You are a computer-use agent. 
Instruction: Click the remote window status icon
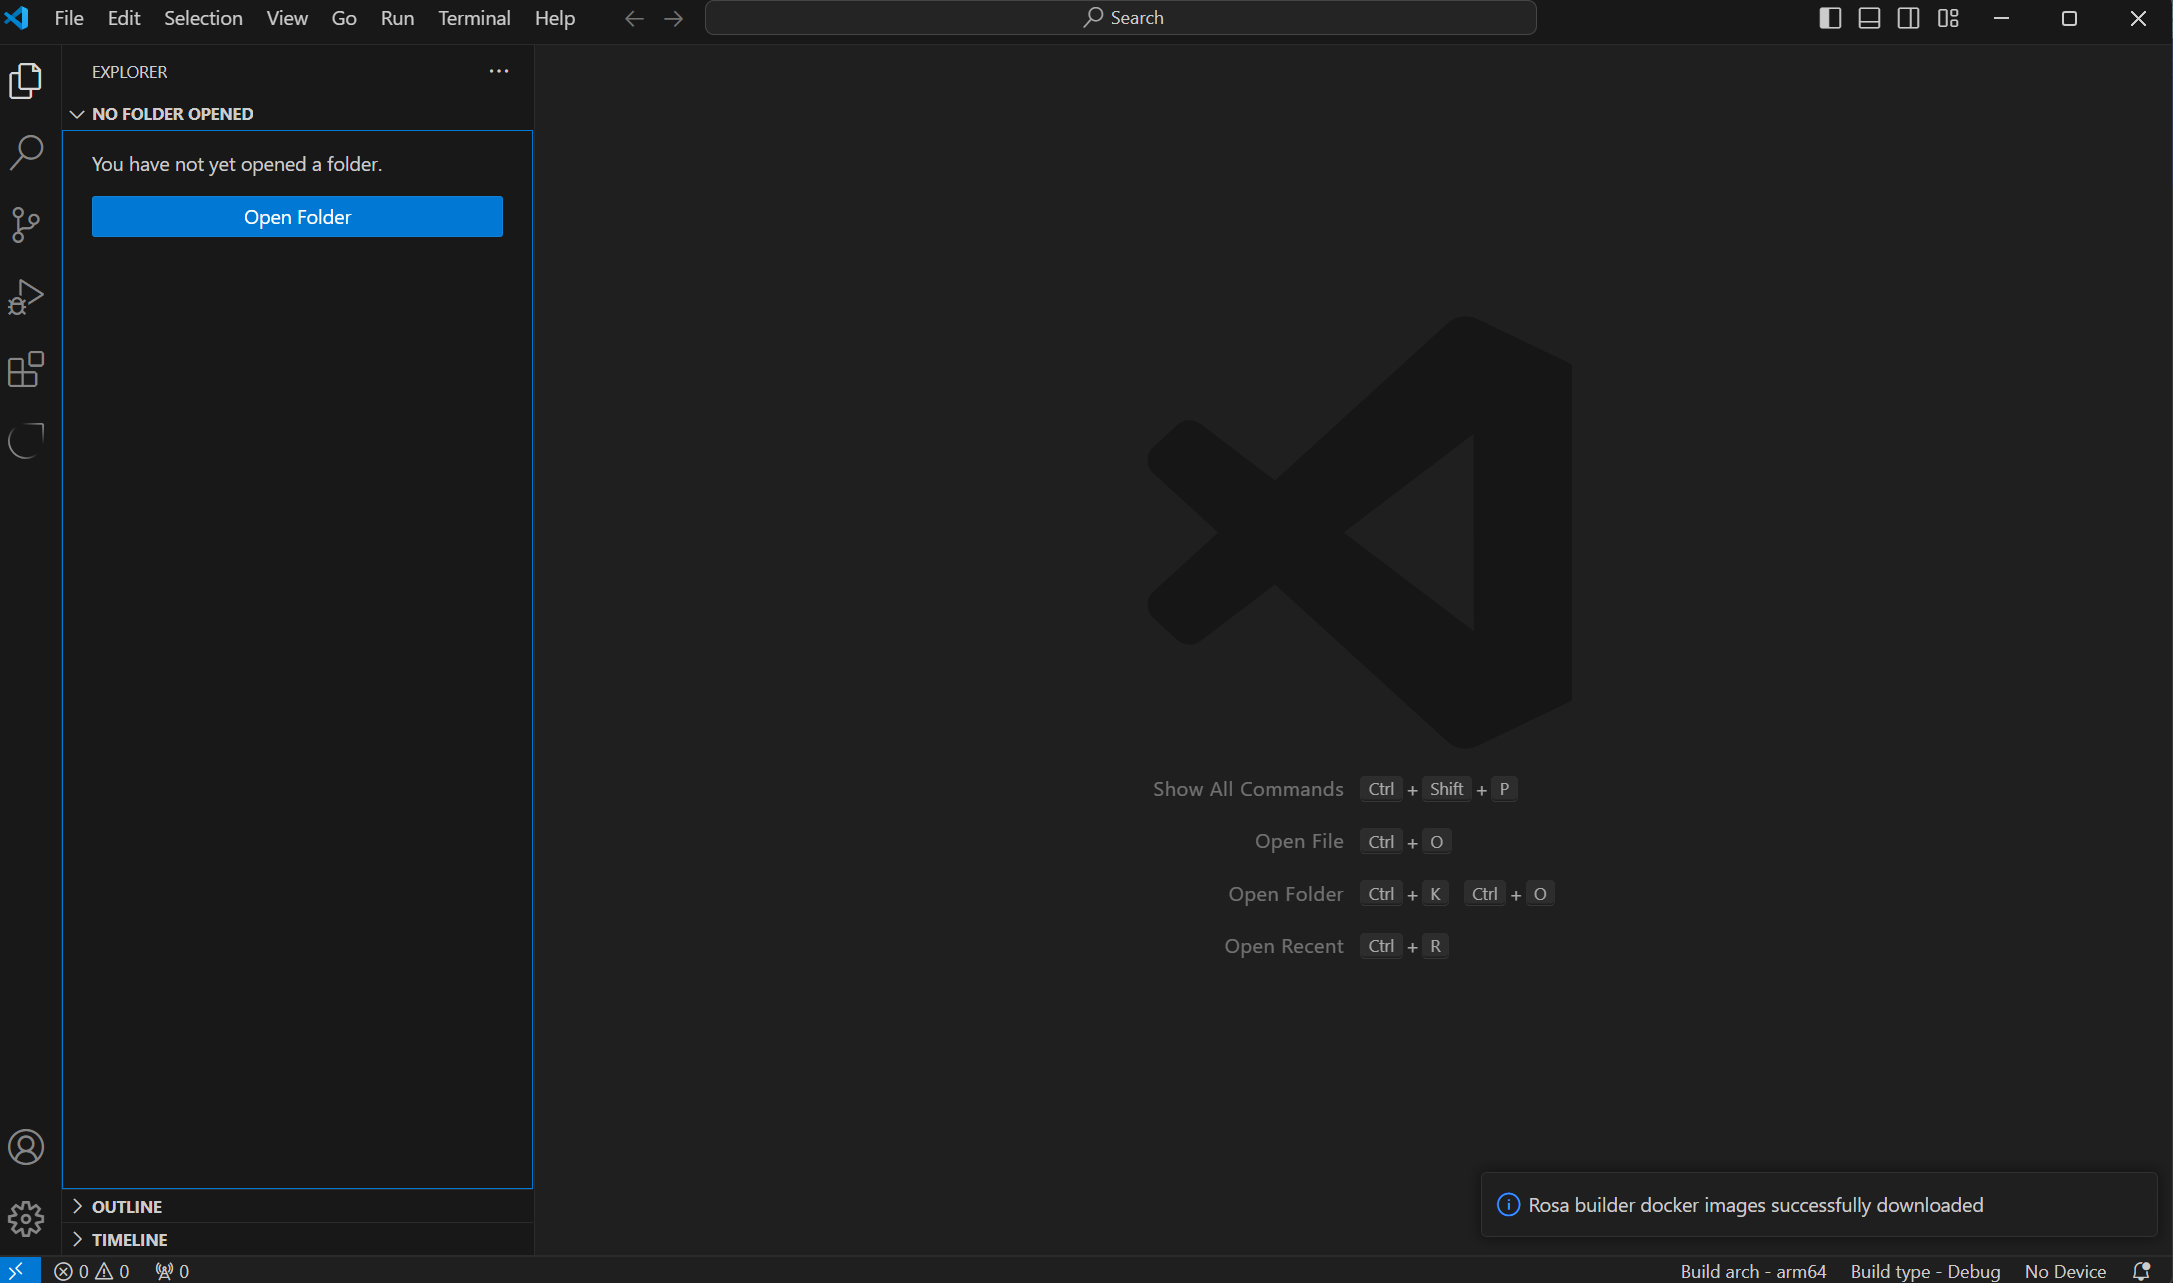(17, 1271)
